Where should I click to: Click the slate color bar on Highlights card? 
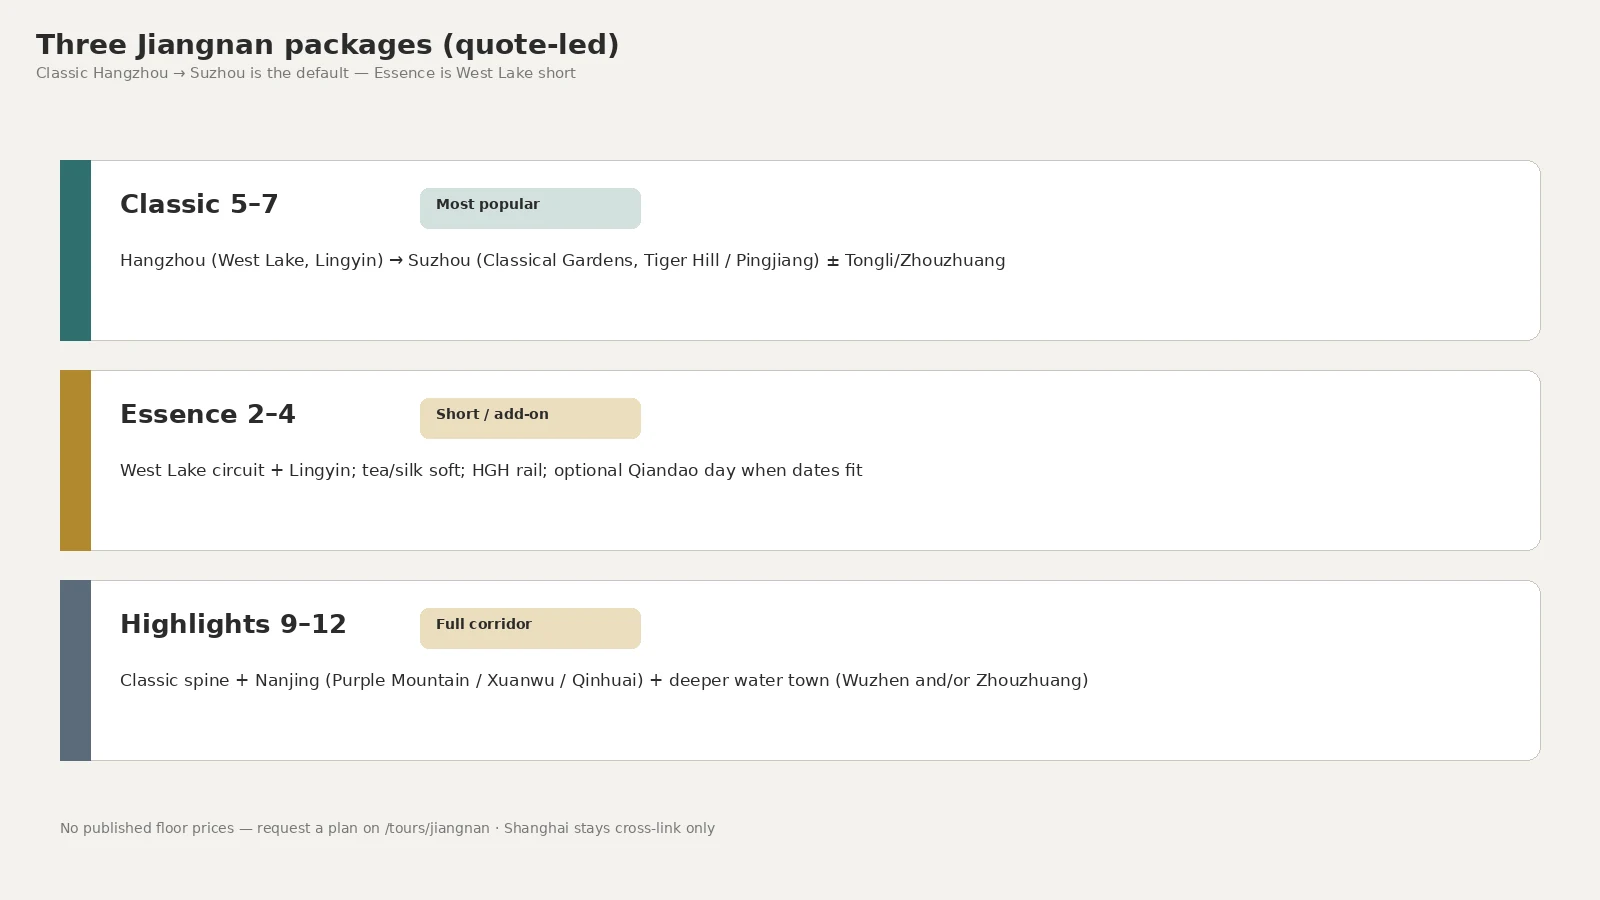pos(75,670)
